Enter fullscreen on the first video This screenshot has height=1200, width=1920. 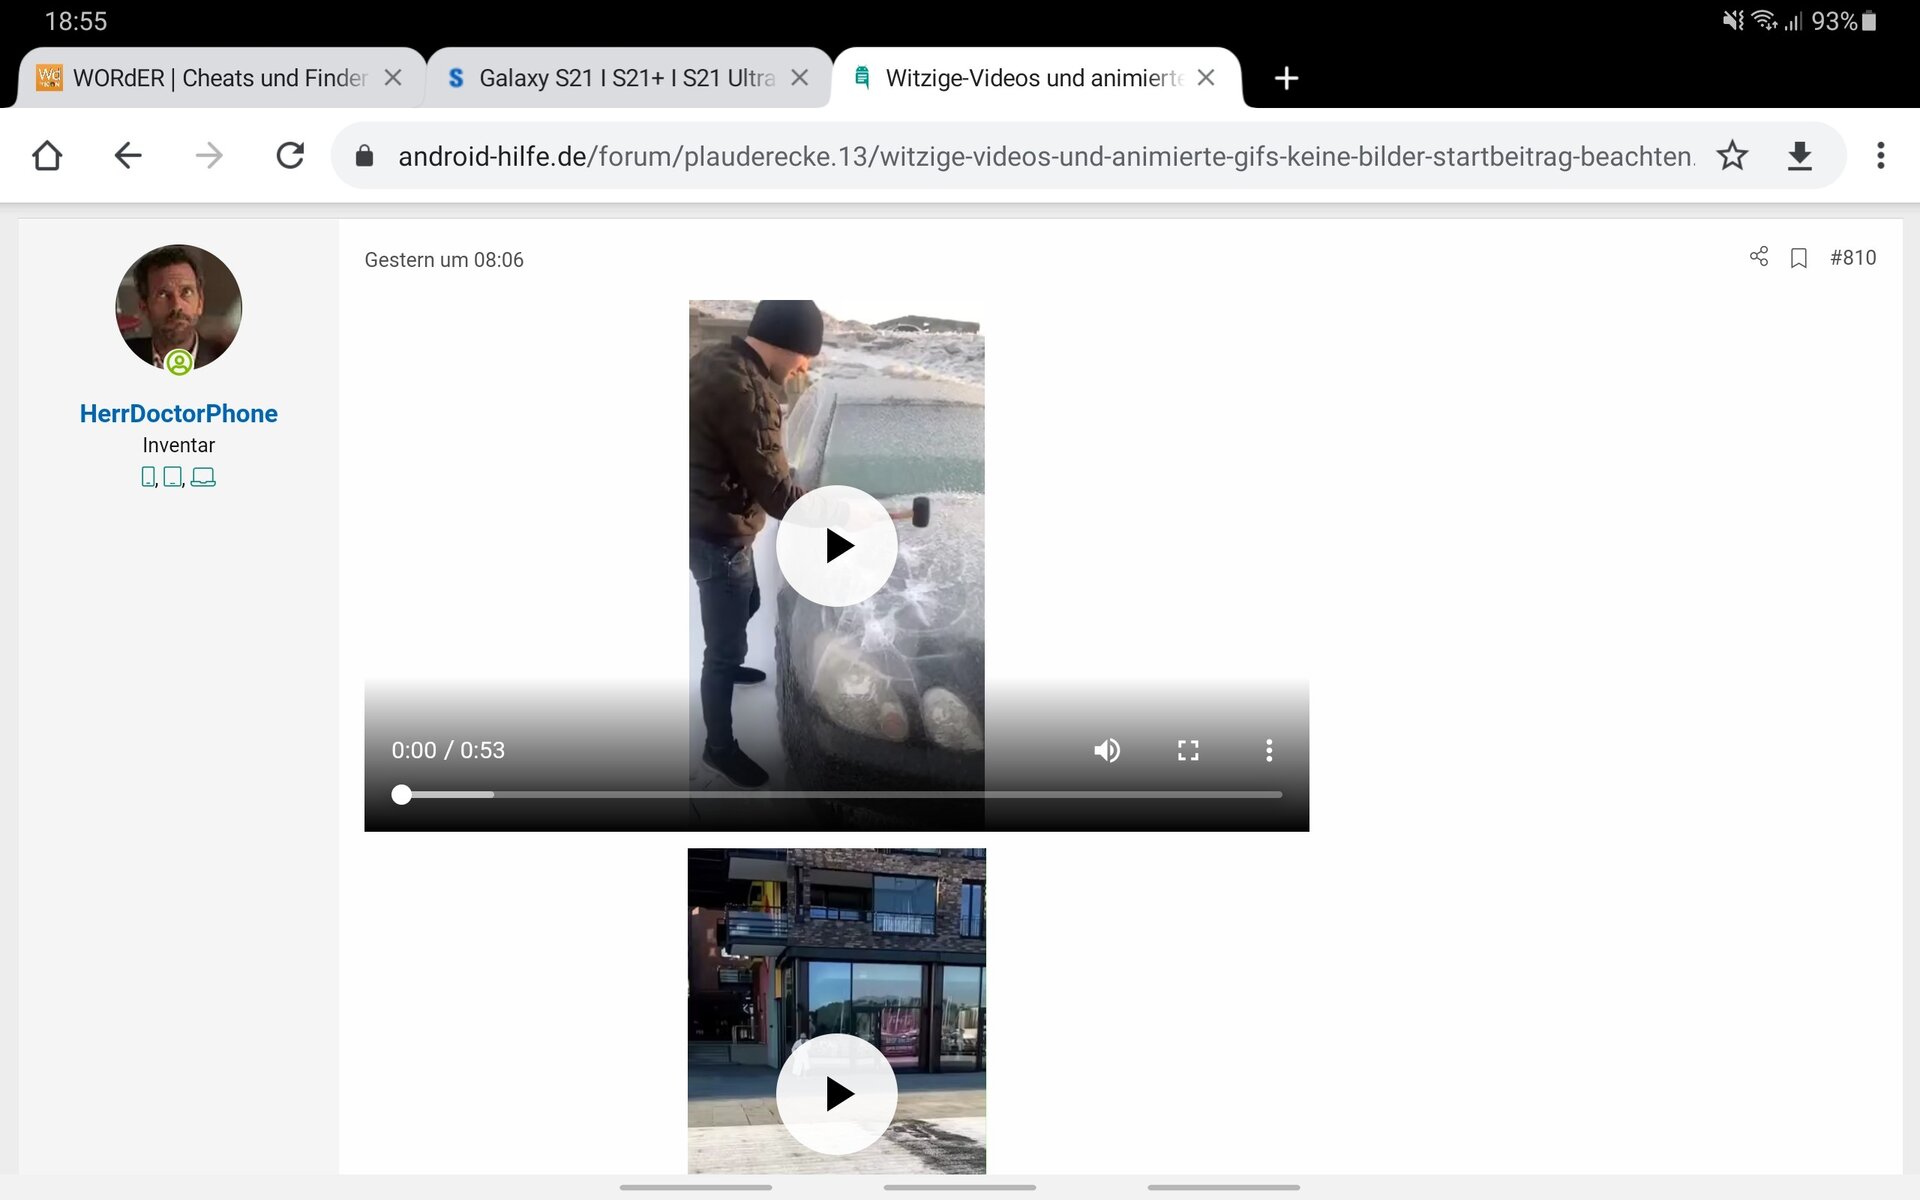point(1188,750)
